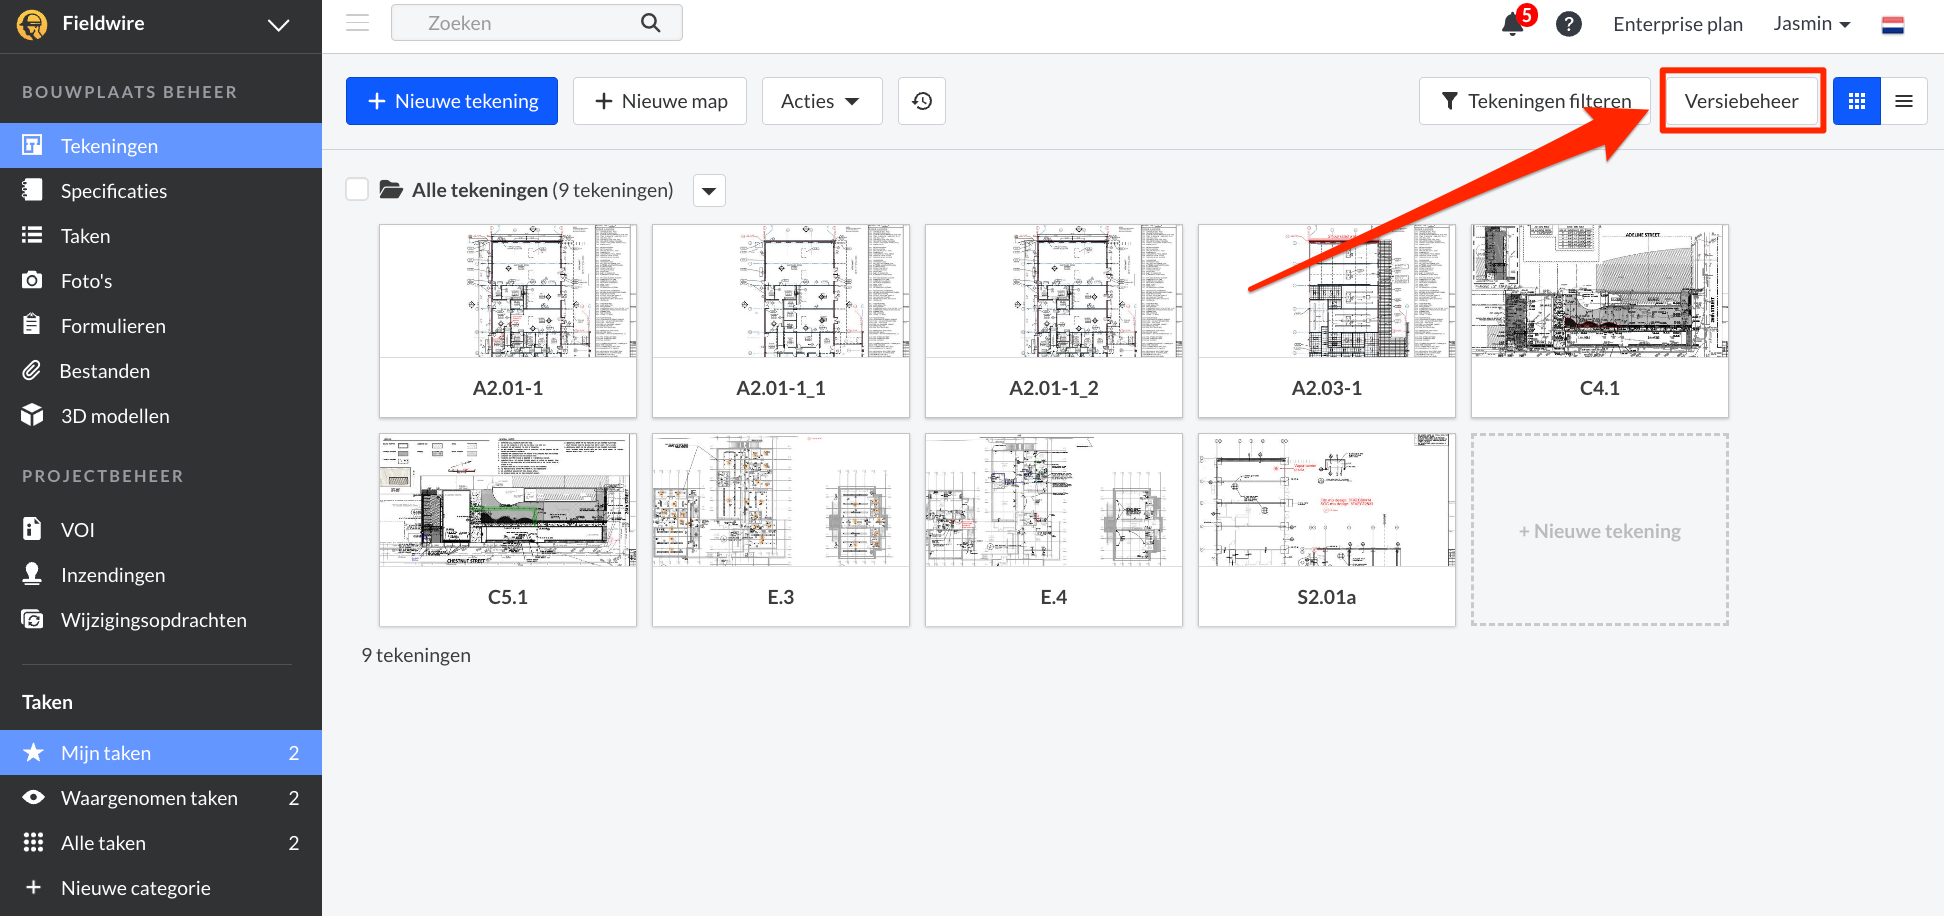Click the dashed + Nieuwe tekening placeholder
This screenshot has height=916, width=1944.
1600,530
